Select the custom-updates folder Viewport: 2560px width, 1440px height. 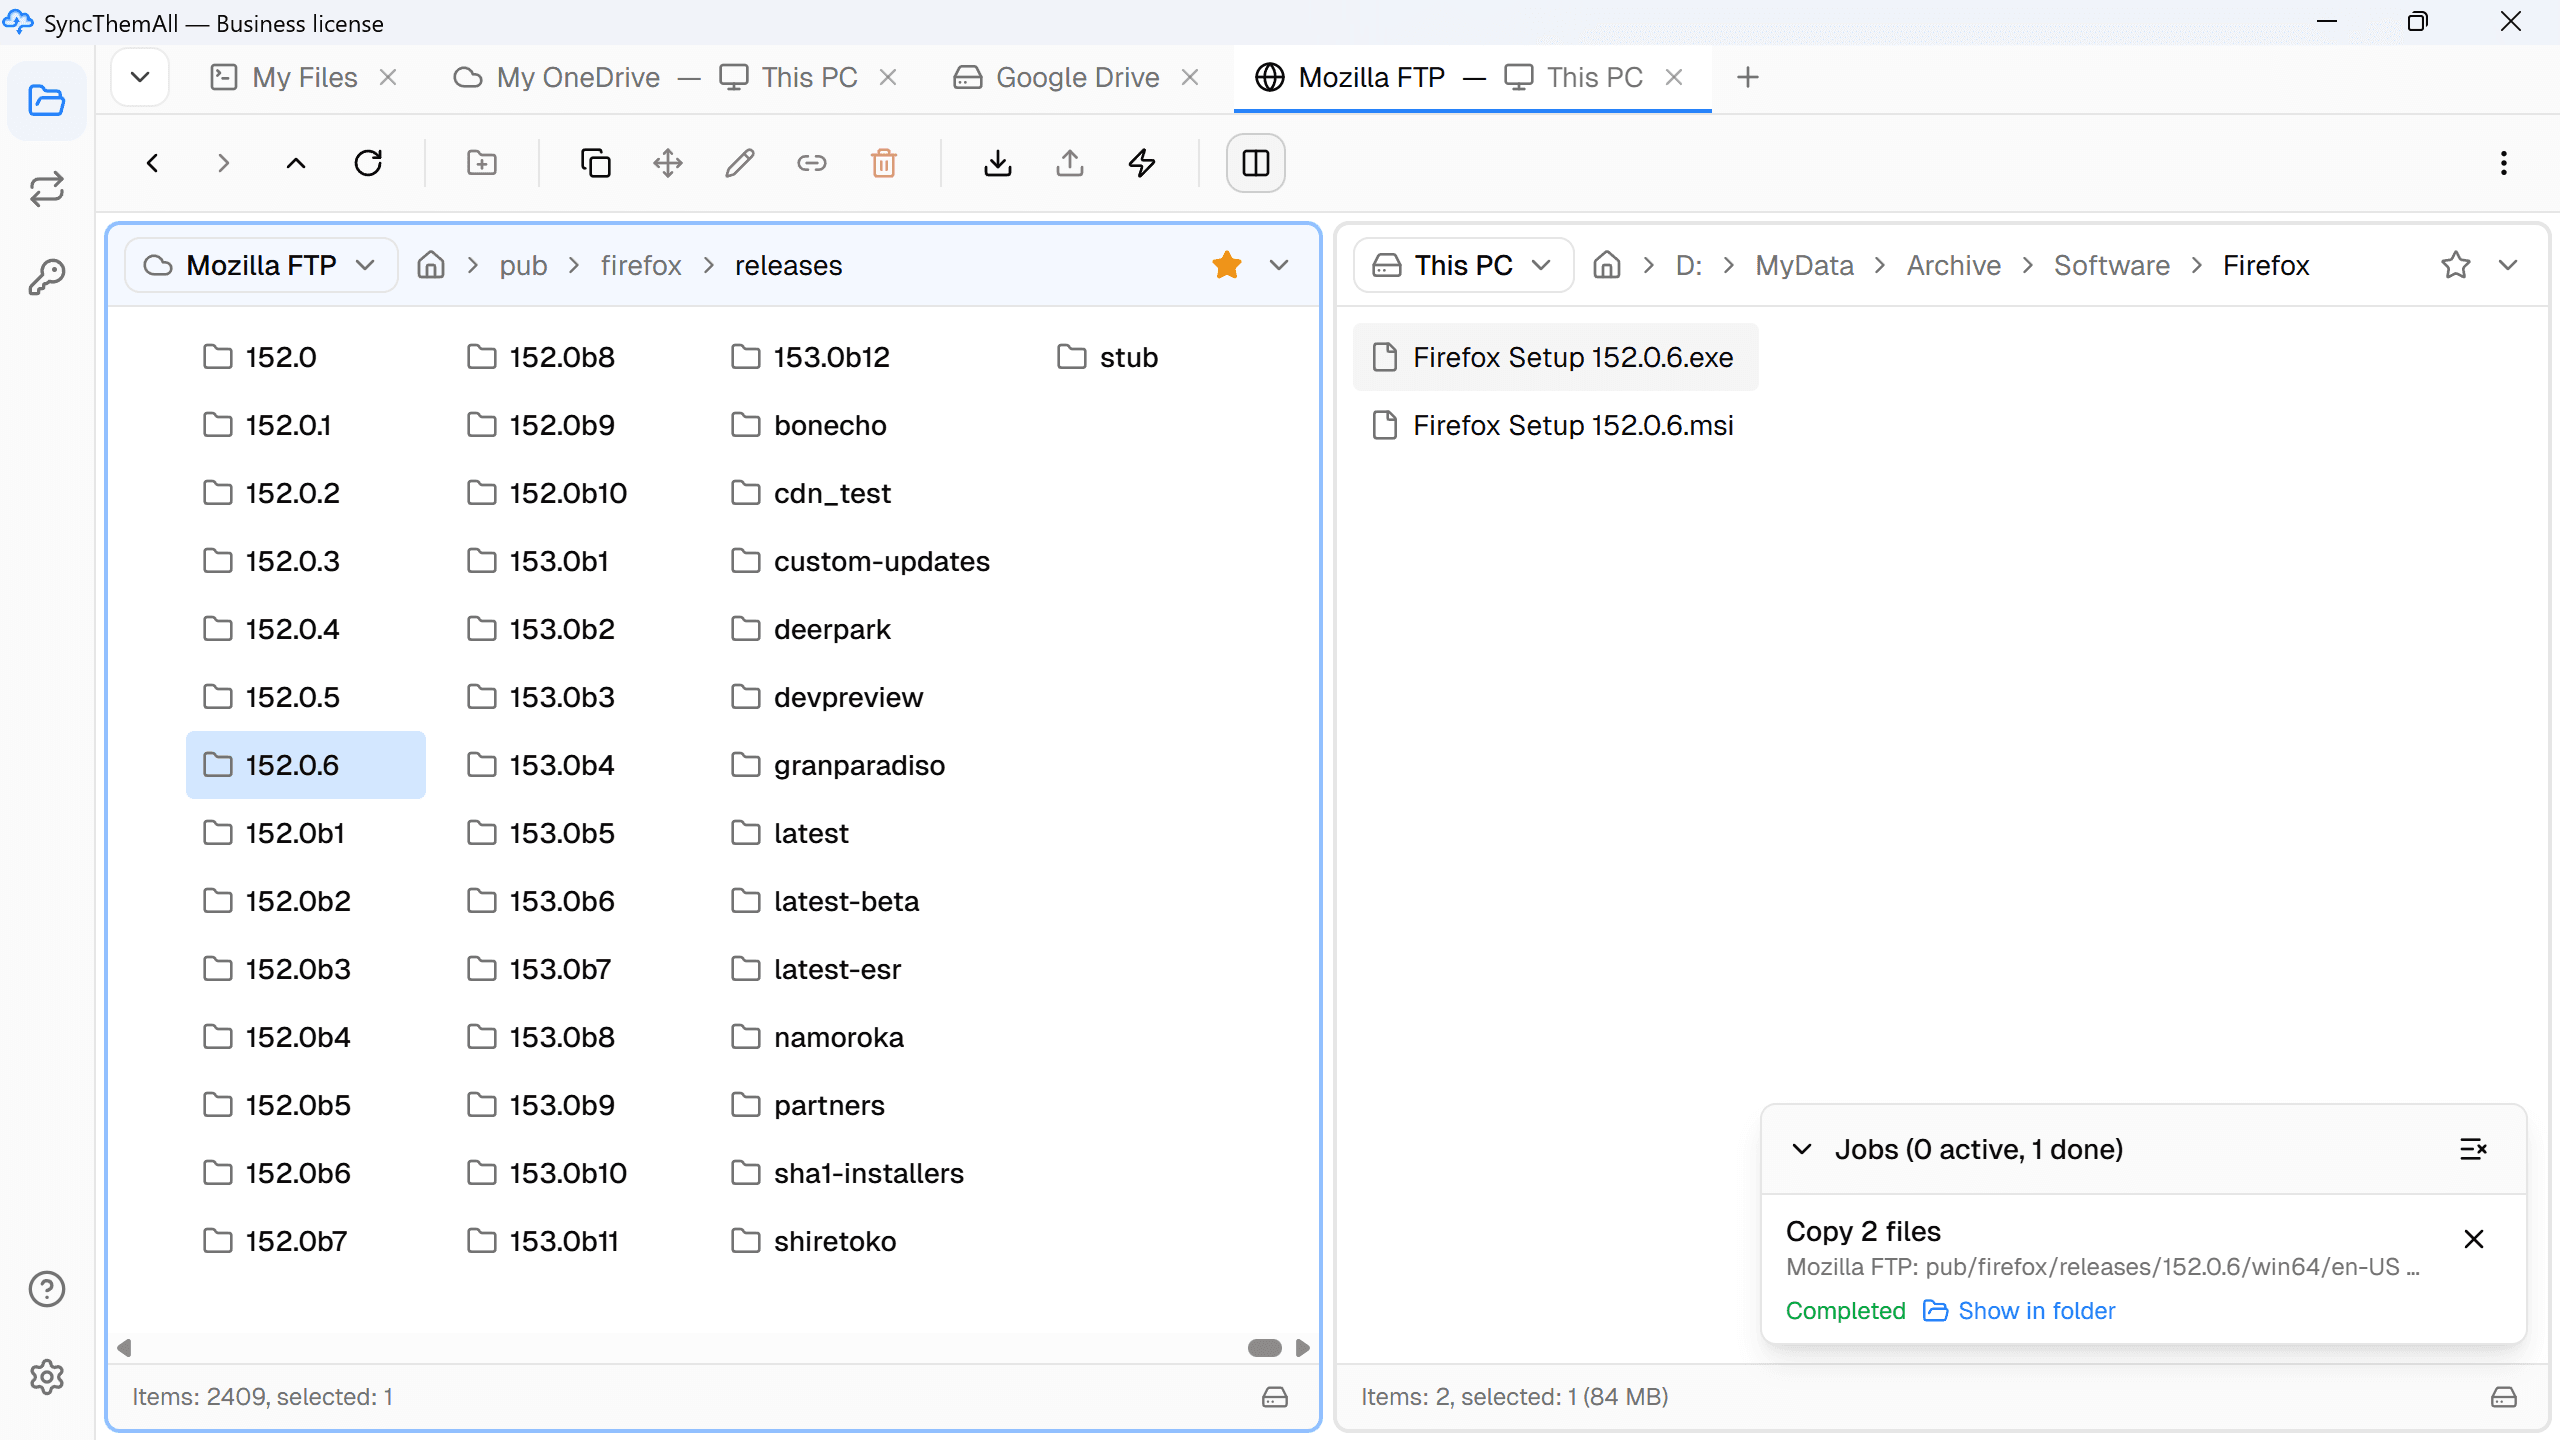tap(861, 561)
